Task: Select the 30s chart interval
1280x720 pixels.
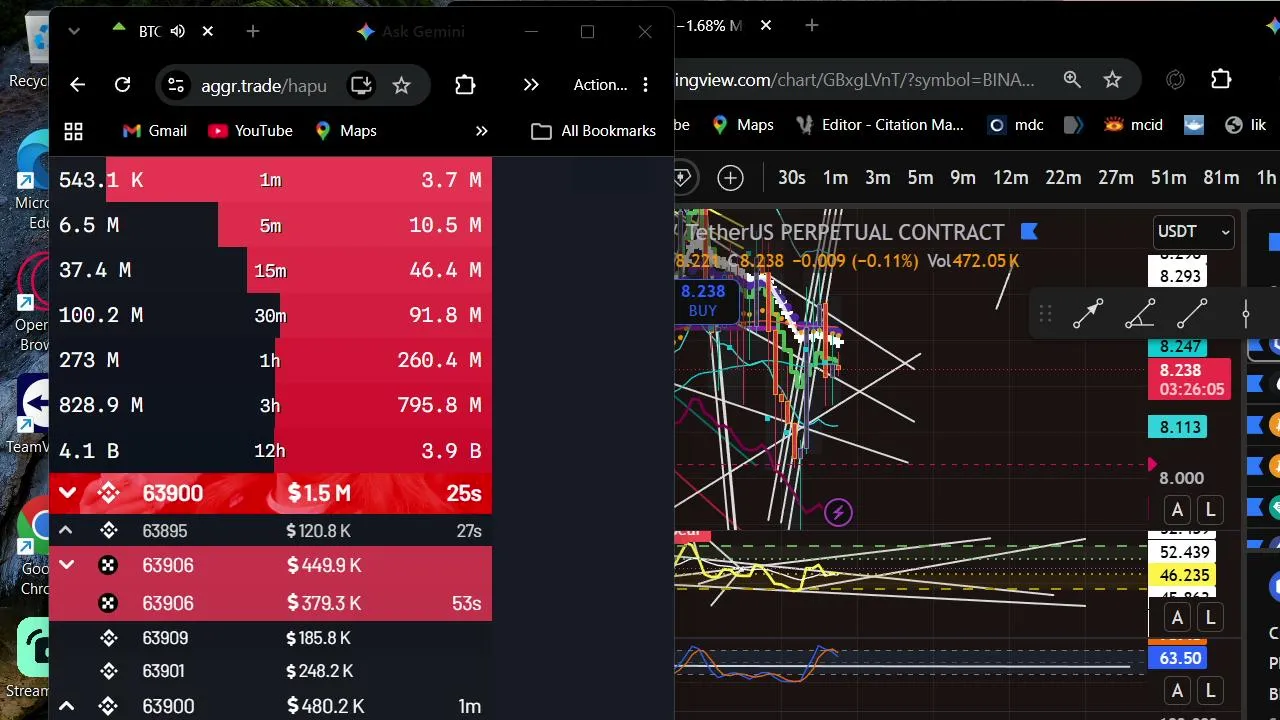Action: coord(792,178)
